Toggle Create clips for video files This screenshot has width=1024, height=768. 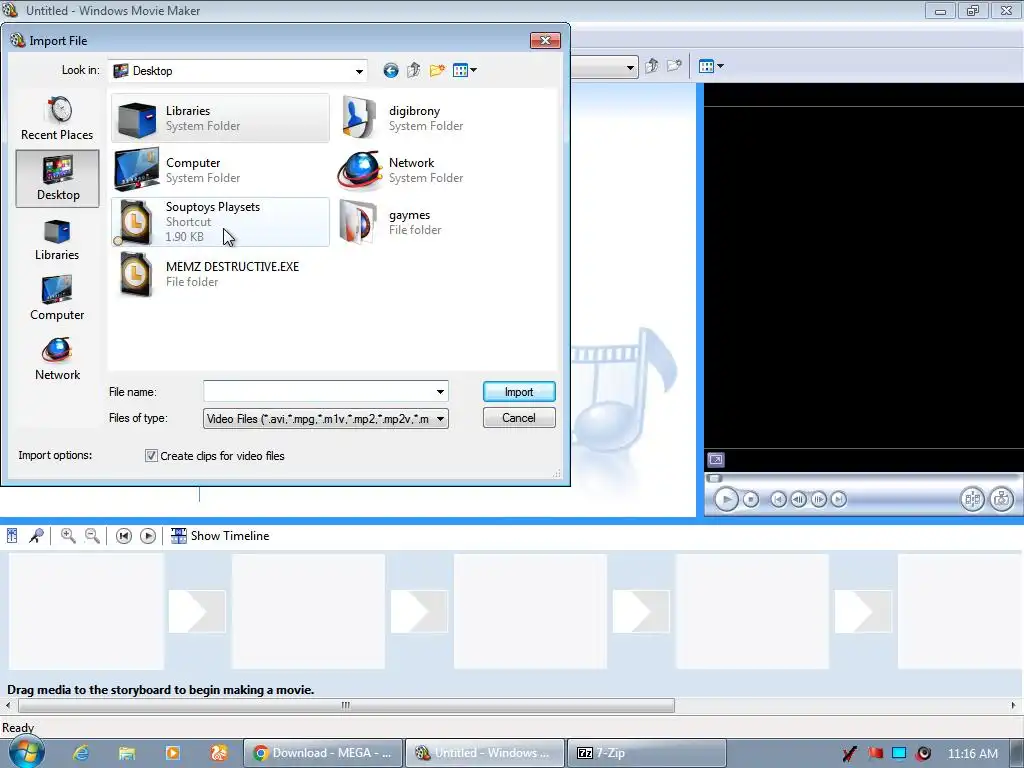point(151,456)
